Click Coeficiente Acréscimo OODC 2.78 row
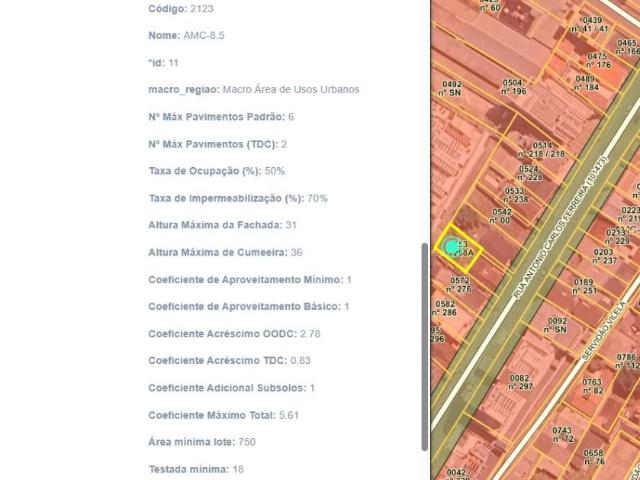Viewport: 640px width, 480px height. (234, 333)
